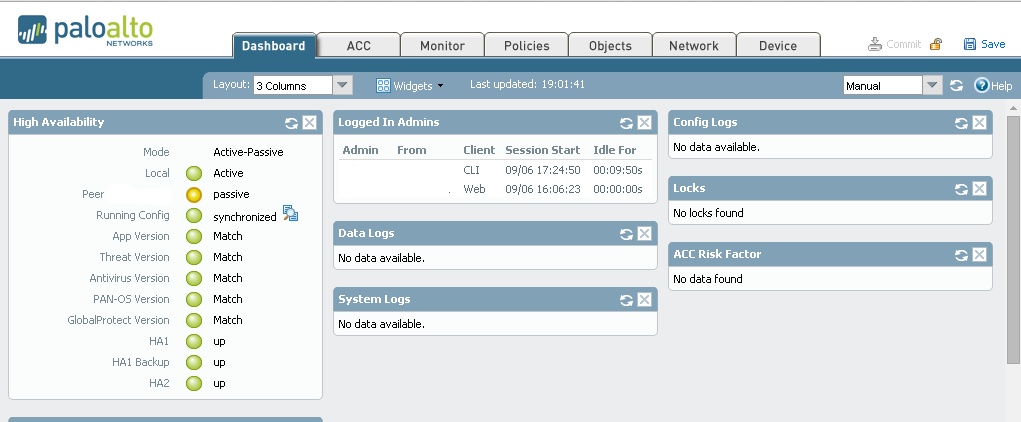Switch to the Device tab

click(x=778, y=46)
